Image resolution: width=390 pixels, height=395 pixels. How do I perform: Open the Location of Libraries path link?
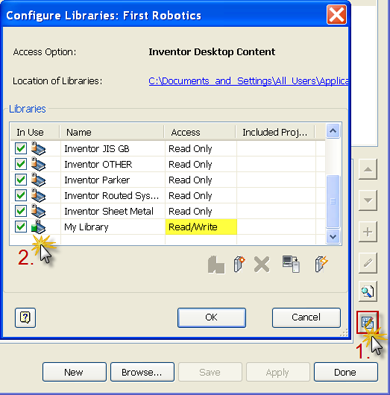(x=248, y=81)
